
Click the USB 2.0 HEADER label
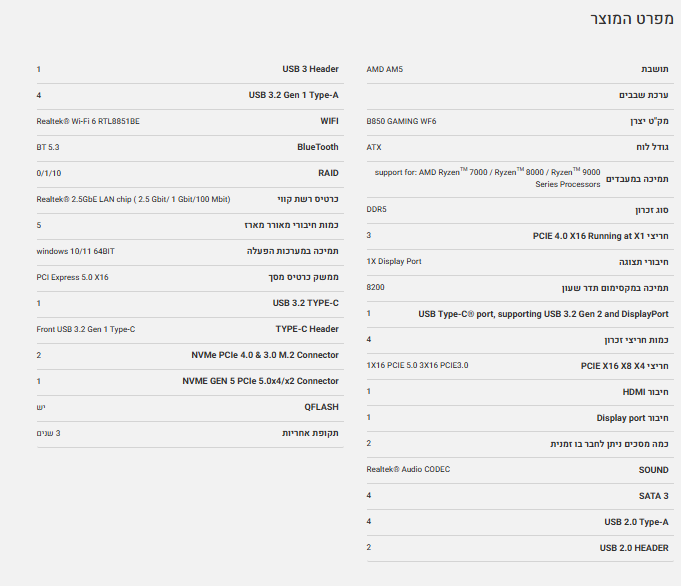tap(635, 547)
